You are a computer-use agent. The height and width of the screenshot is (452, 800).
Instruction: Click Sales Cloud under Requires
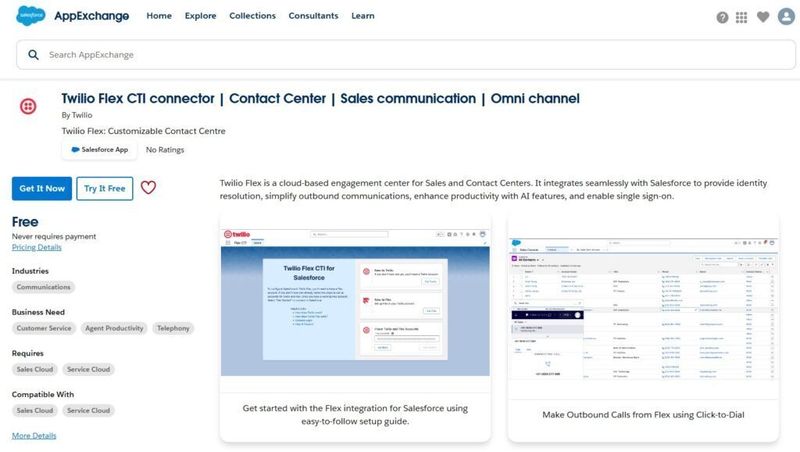point(35,369)
